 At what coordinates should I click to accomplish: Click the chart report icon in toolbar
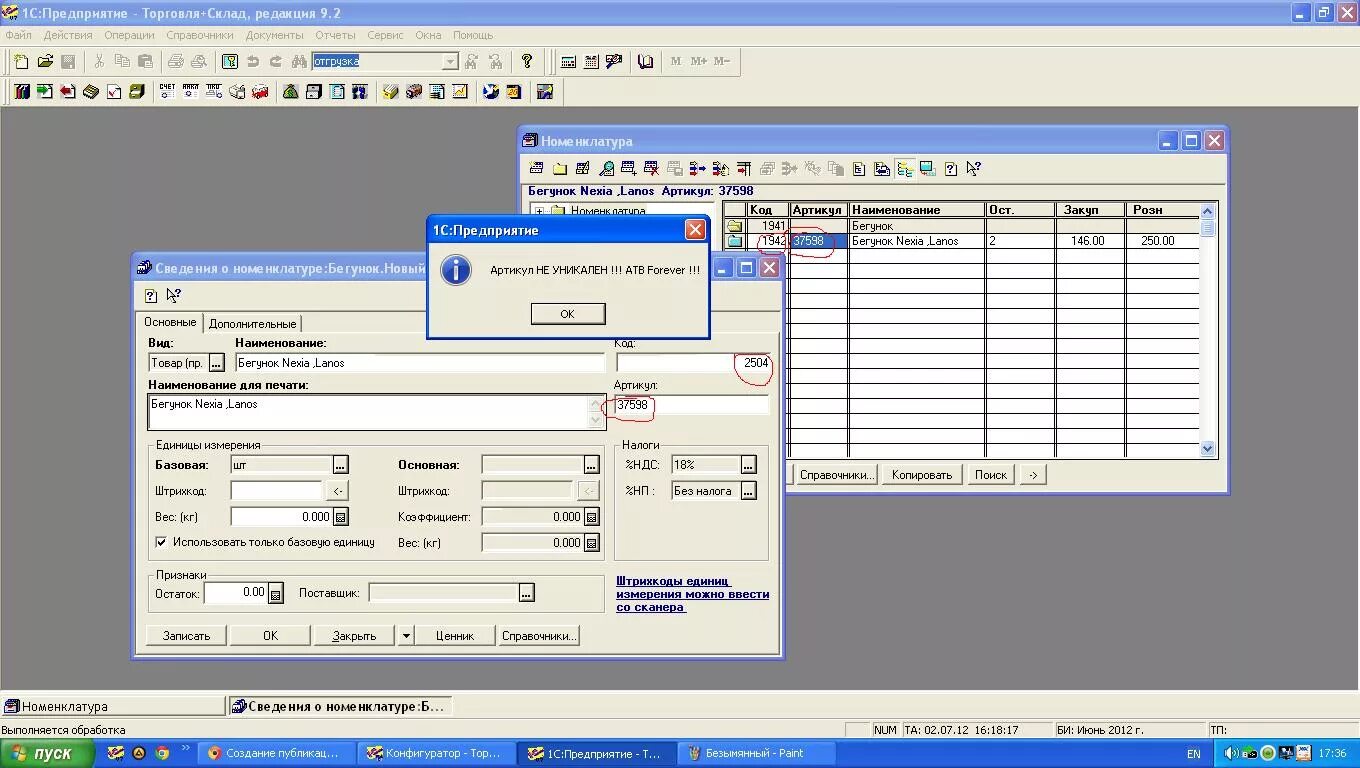pyautogui.click(x=460, y=92)
